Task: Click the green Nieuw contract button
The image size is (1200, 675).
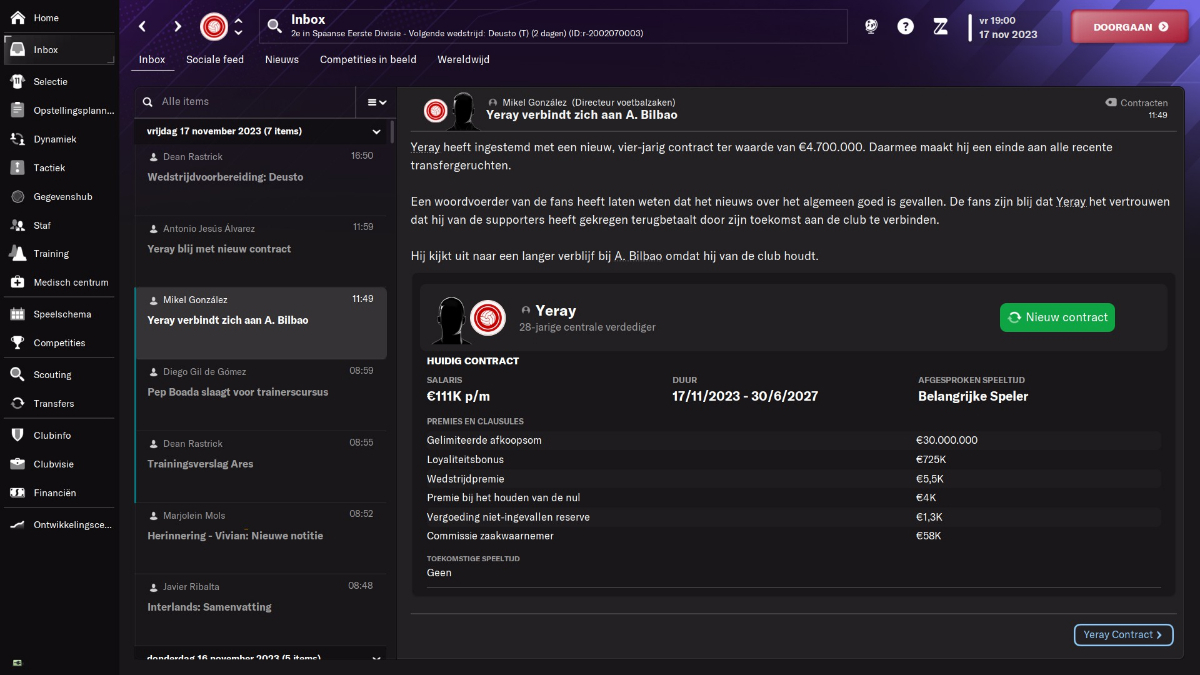Action: coord(1057,317)
